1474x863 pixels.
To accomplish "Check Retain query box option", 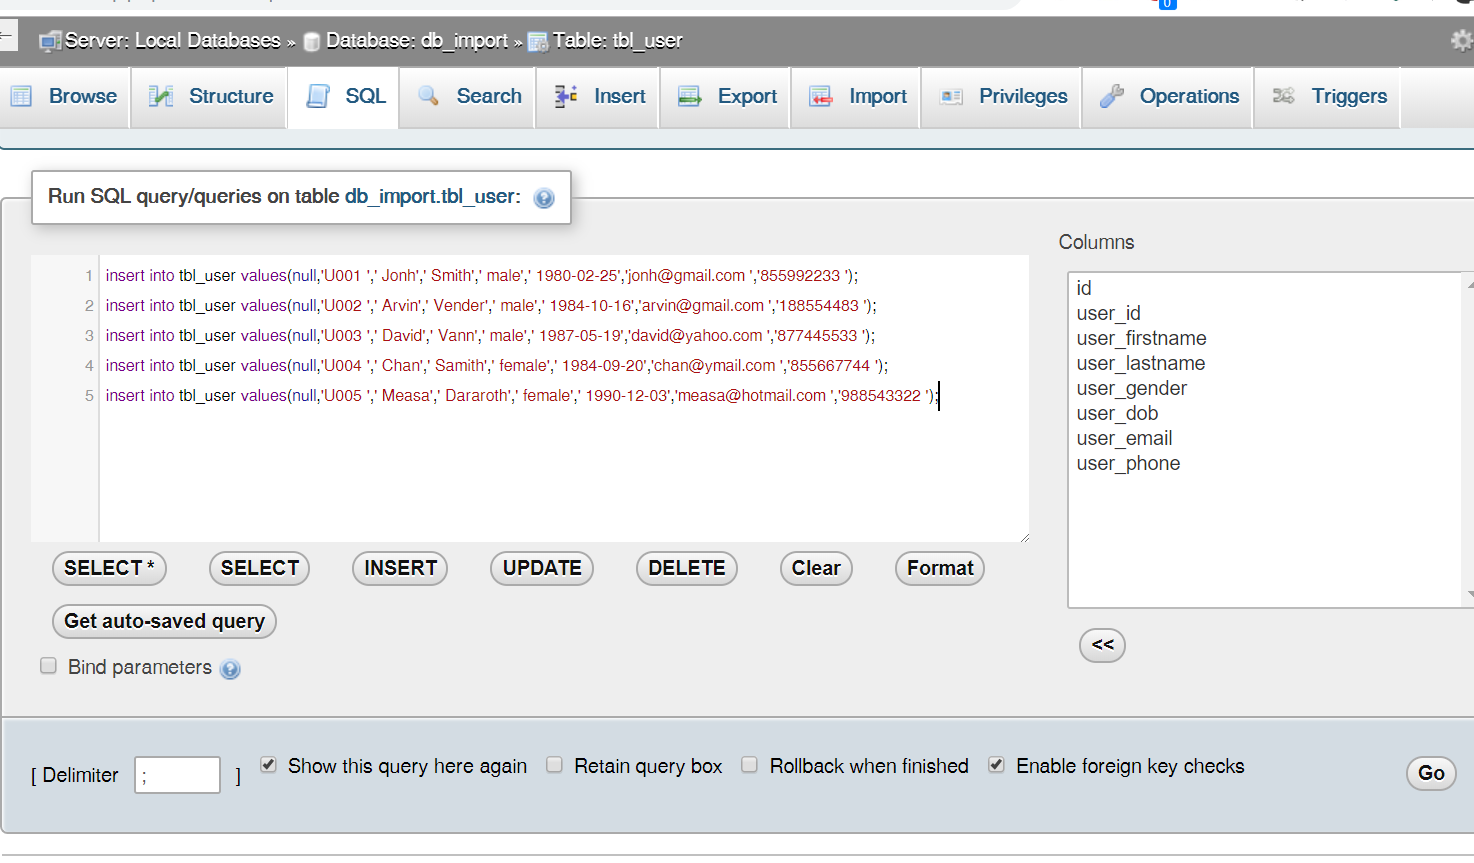I will [554, 765].
